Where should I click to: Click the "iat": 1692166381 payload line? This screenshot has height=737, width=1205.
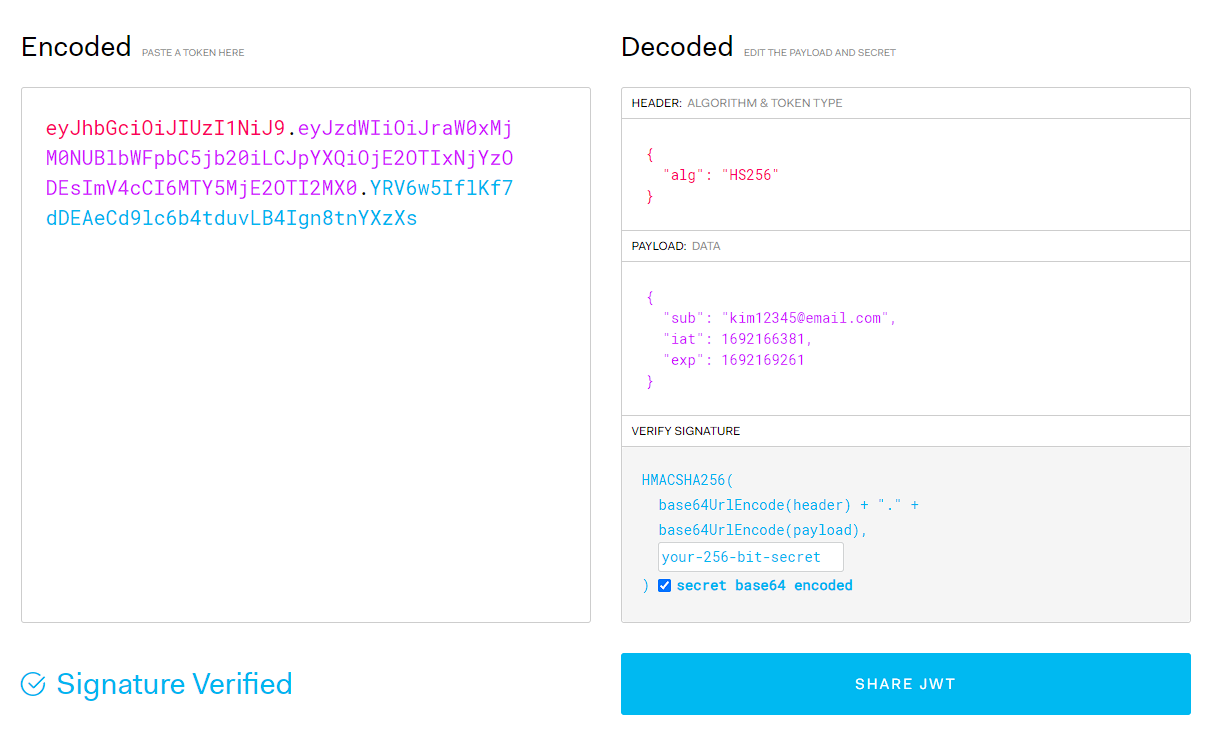click(737, 339)
